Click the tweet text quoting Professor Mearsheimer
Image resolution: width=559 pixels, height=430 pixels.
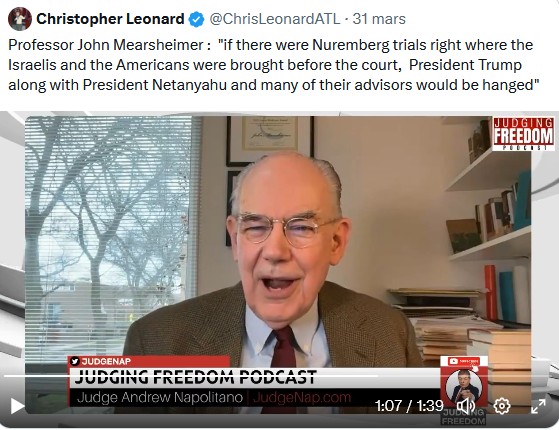(273, 65)
